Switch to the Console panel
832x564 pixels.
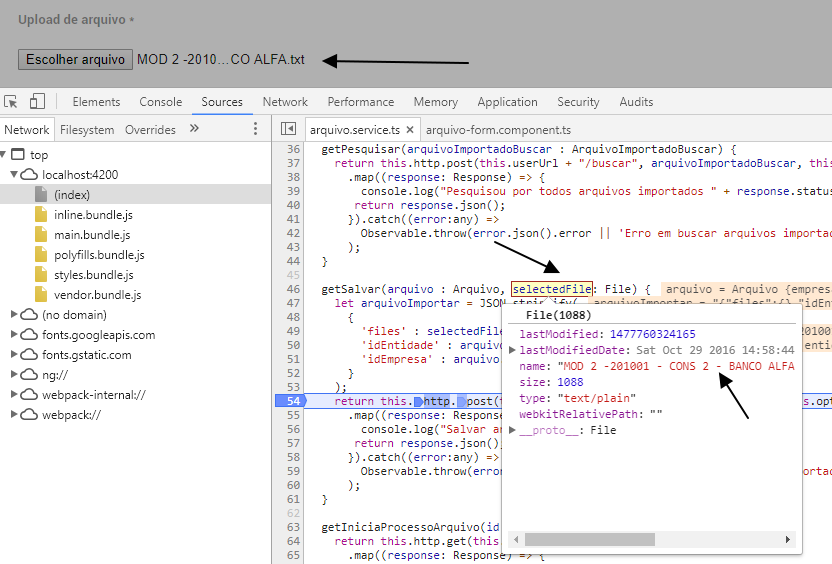coord(160,101)
